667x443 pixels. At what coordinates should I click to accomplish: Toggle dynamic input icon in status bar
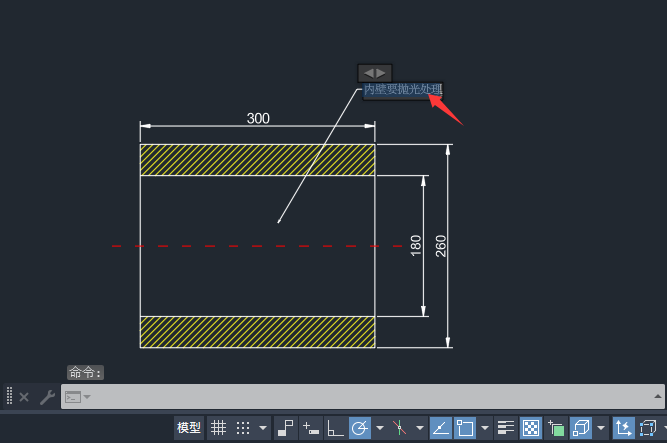tap(311, 428)
